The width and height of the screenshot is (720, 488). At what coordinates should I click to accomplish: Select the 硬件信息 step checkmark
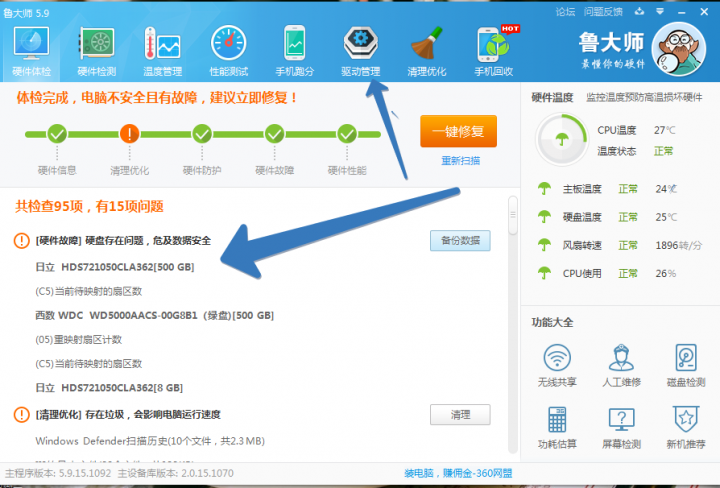57,134
